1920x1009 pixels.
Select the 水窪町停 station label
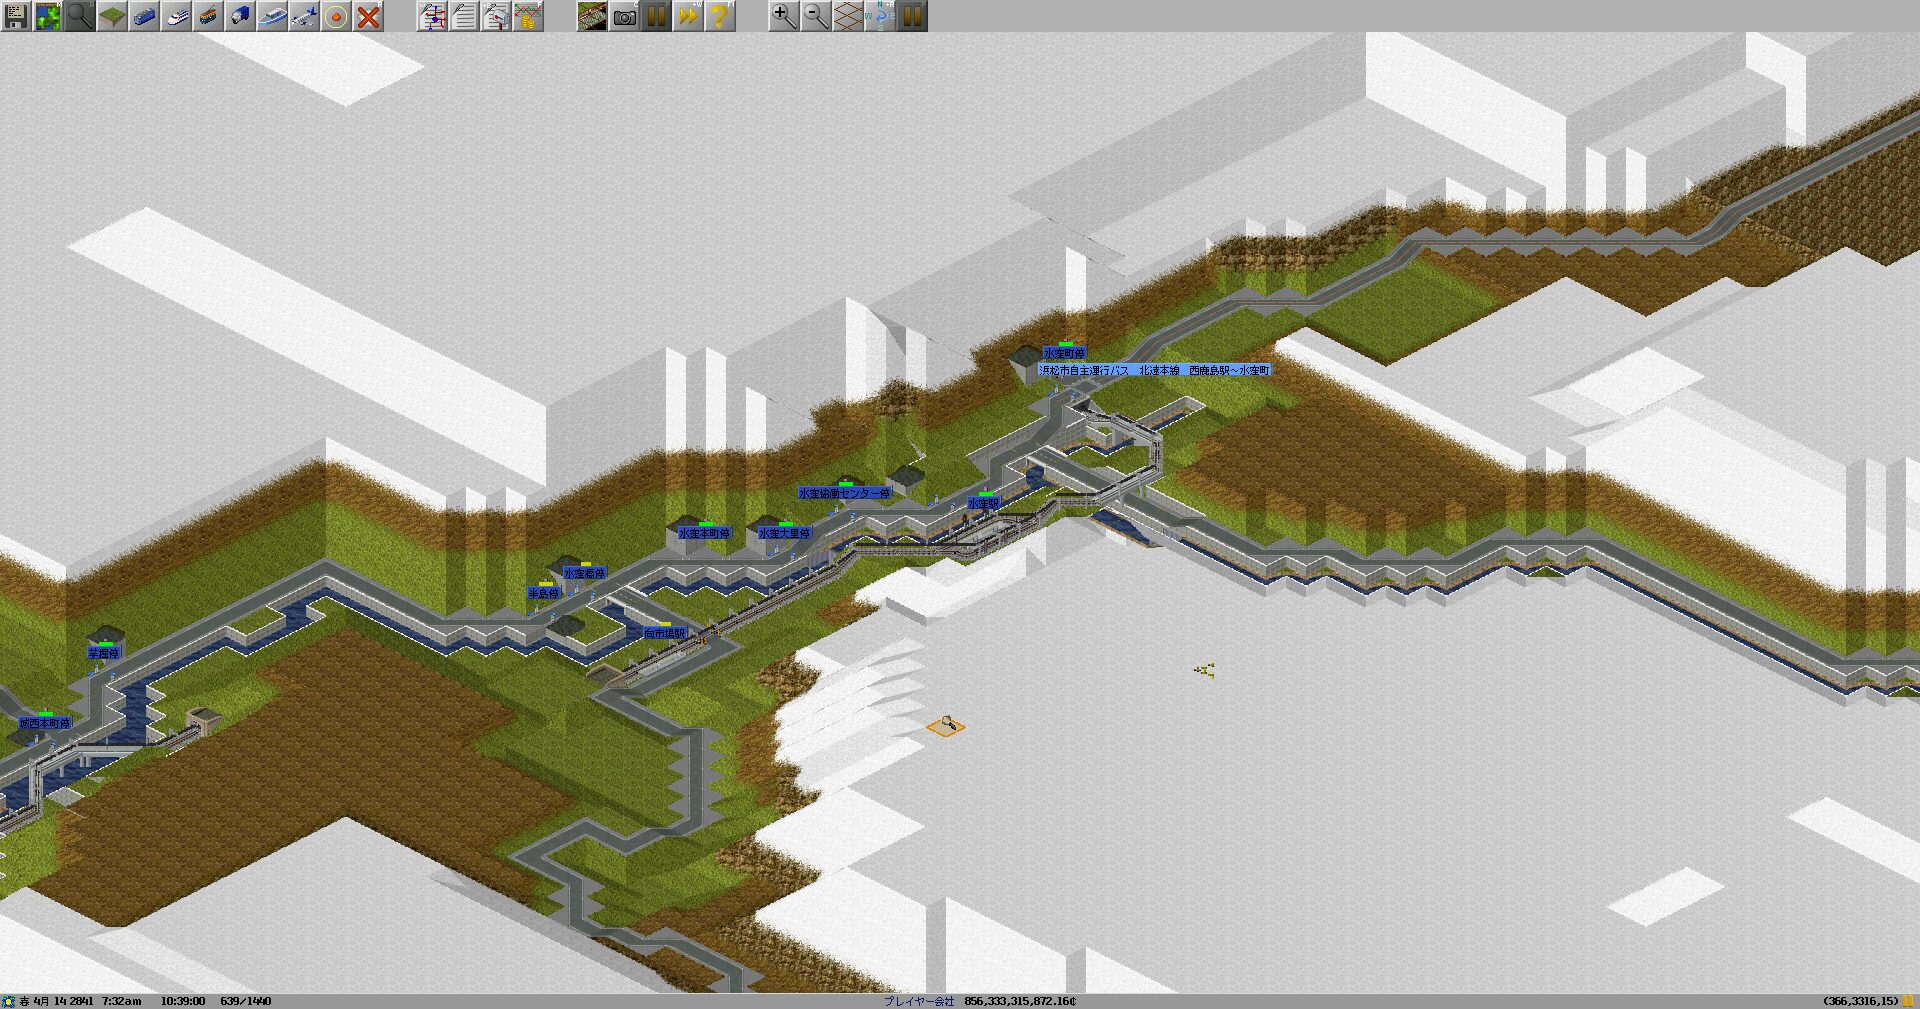click(1064, 353)
